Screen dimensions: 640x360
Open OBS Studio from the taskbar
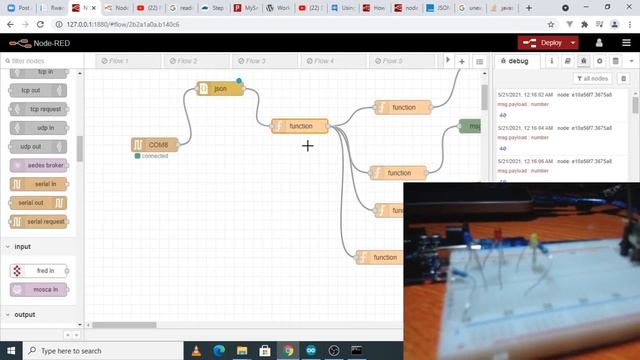tap(334, 351)
